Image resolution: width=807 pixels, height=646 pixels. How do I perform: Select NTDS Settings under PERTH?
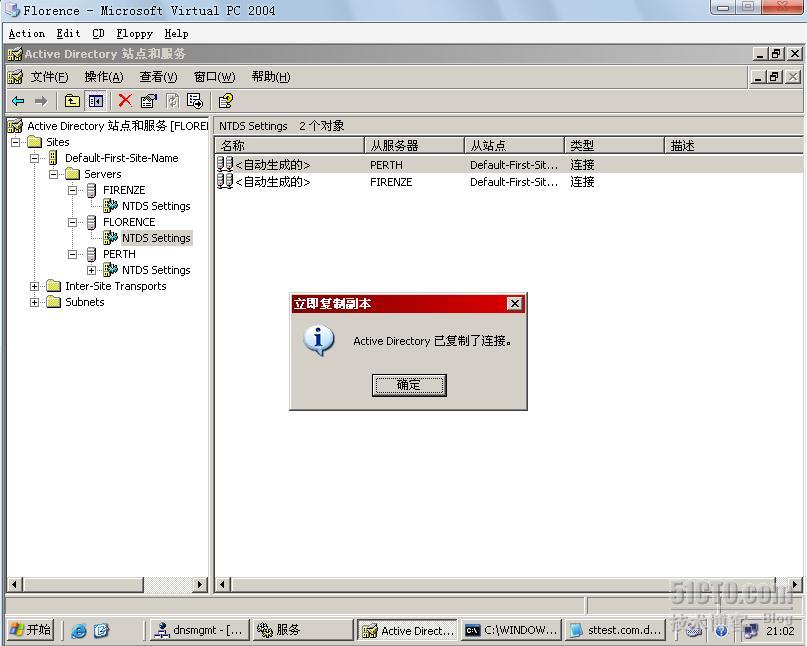[156, 270]
